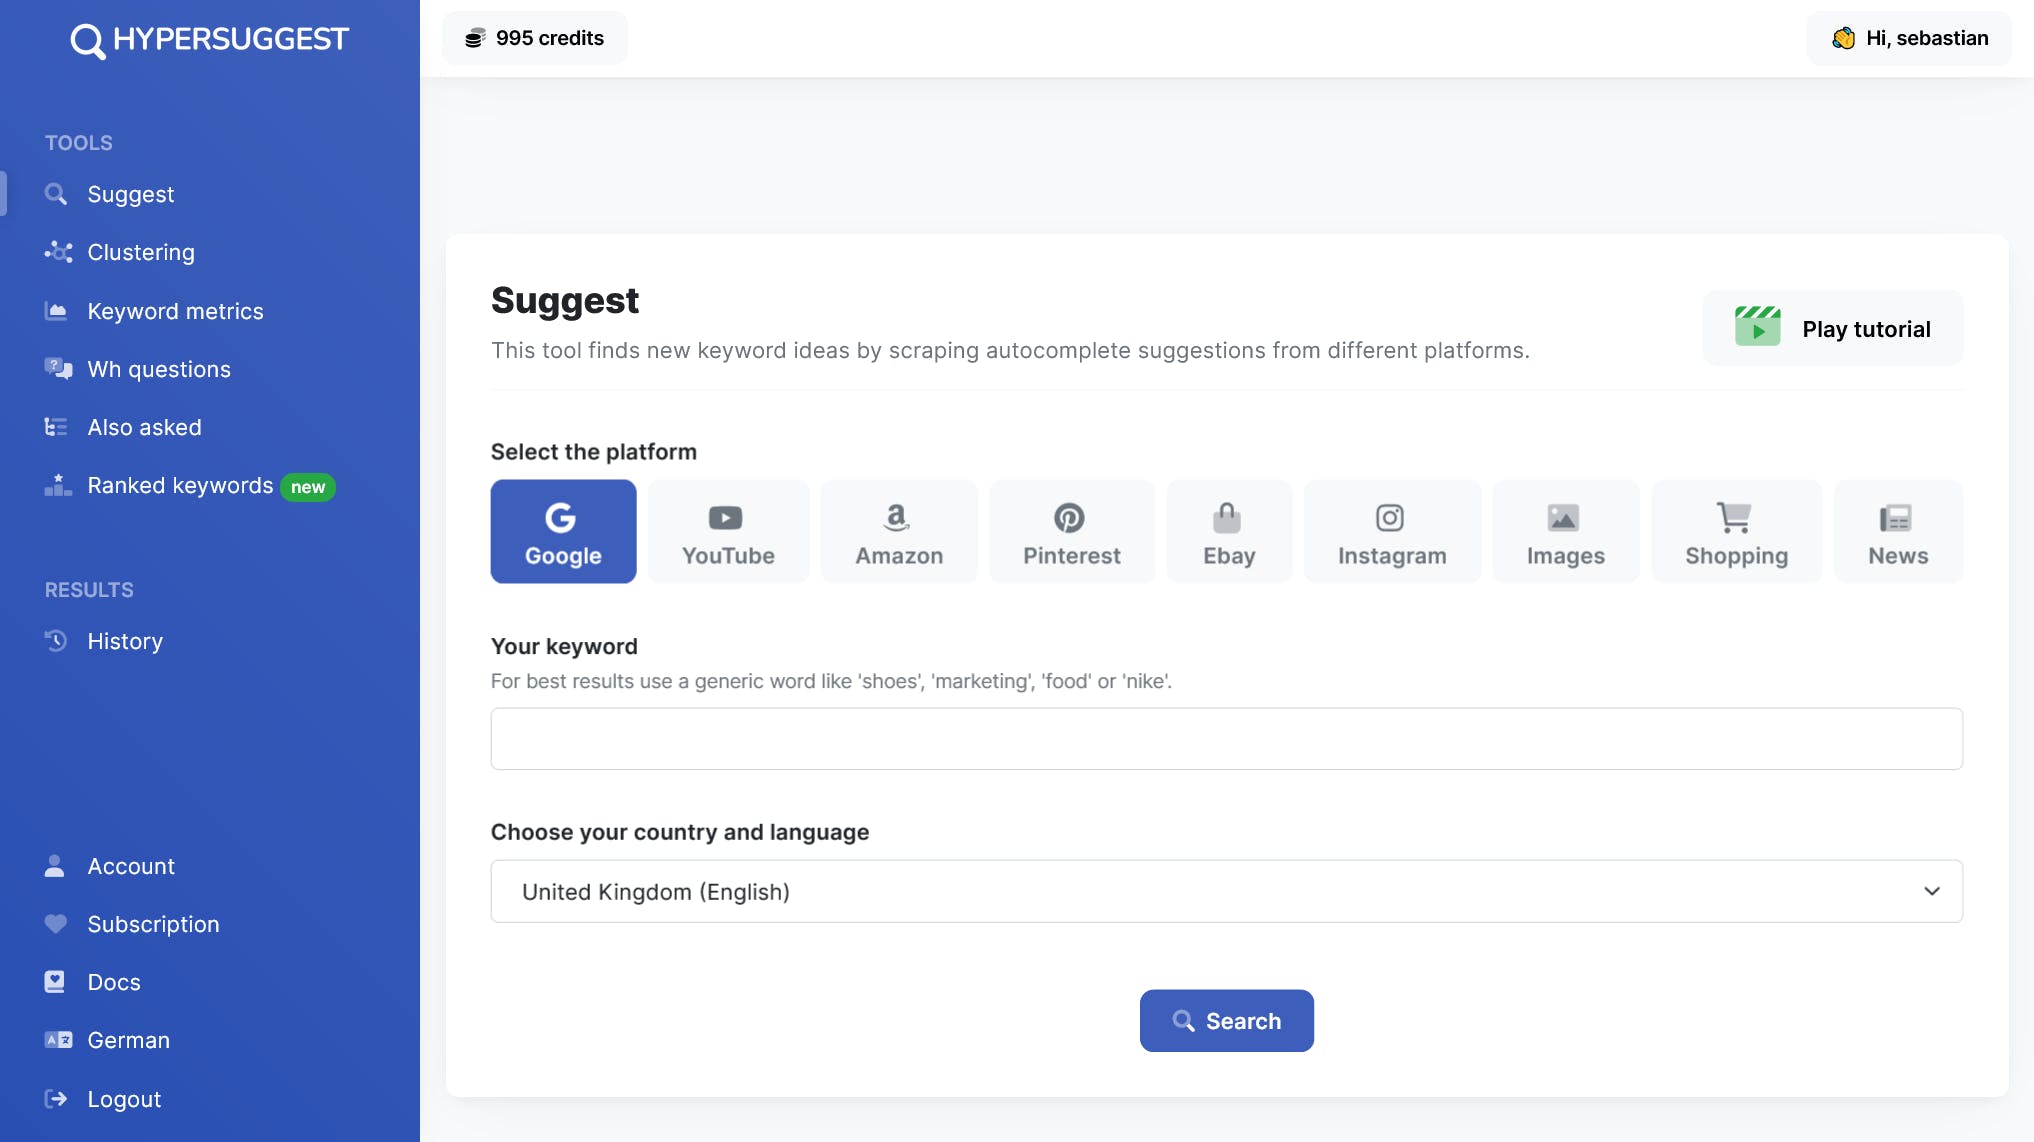Screen dimensions: 2034x1142
Task: Click the Logout arrow icon
Action: [56, 1099]
